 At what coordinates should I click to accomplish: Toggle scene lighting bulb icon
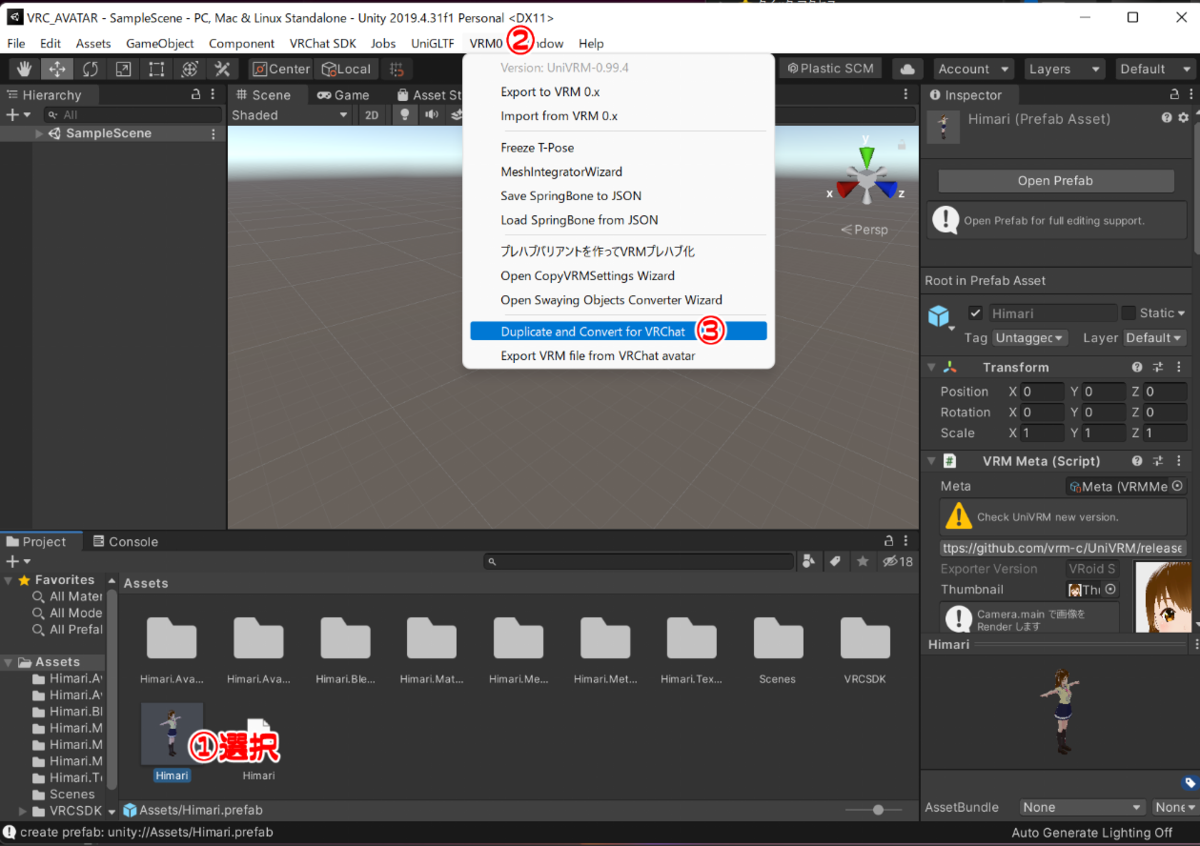405,115
